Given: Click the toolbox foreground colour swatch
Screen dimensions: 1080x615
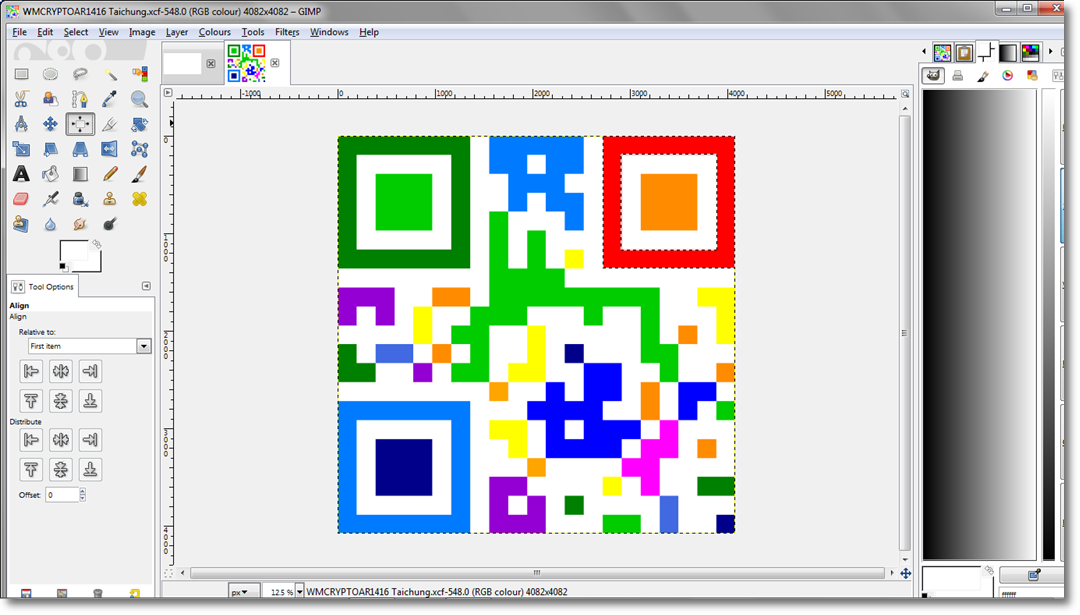Looking at the screenshot, I should click(73, 251).
